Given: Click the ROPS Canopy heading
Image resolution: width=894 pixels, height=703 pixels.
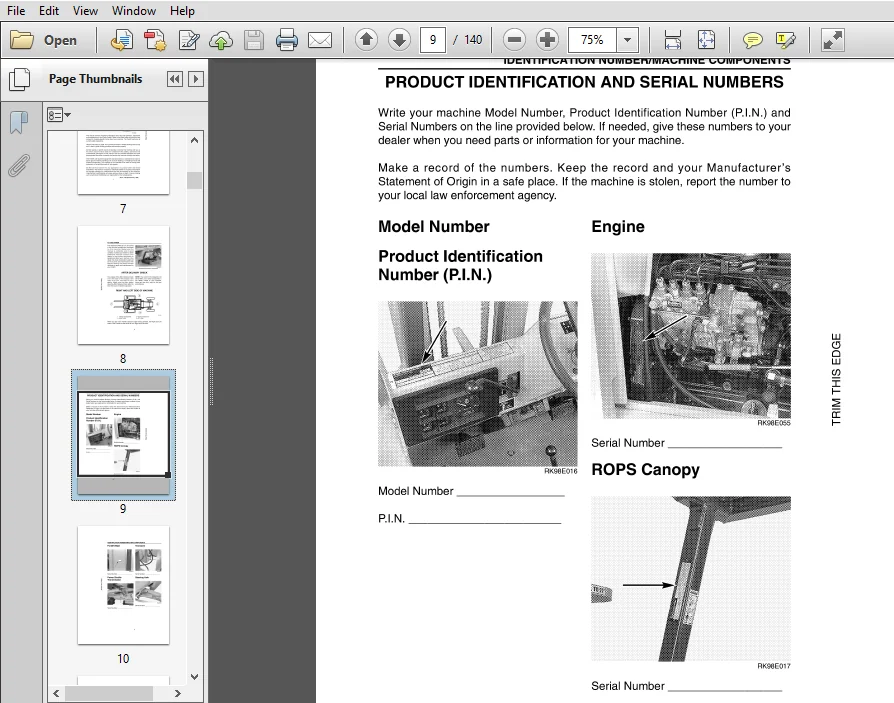Looking at the screenshot, I should tap(645, 469).
